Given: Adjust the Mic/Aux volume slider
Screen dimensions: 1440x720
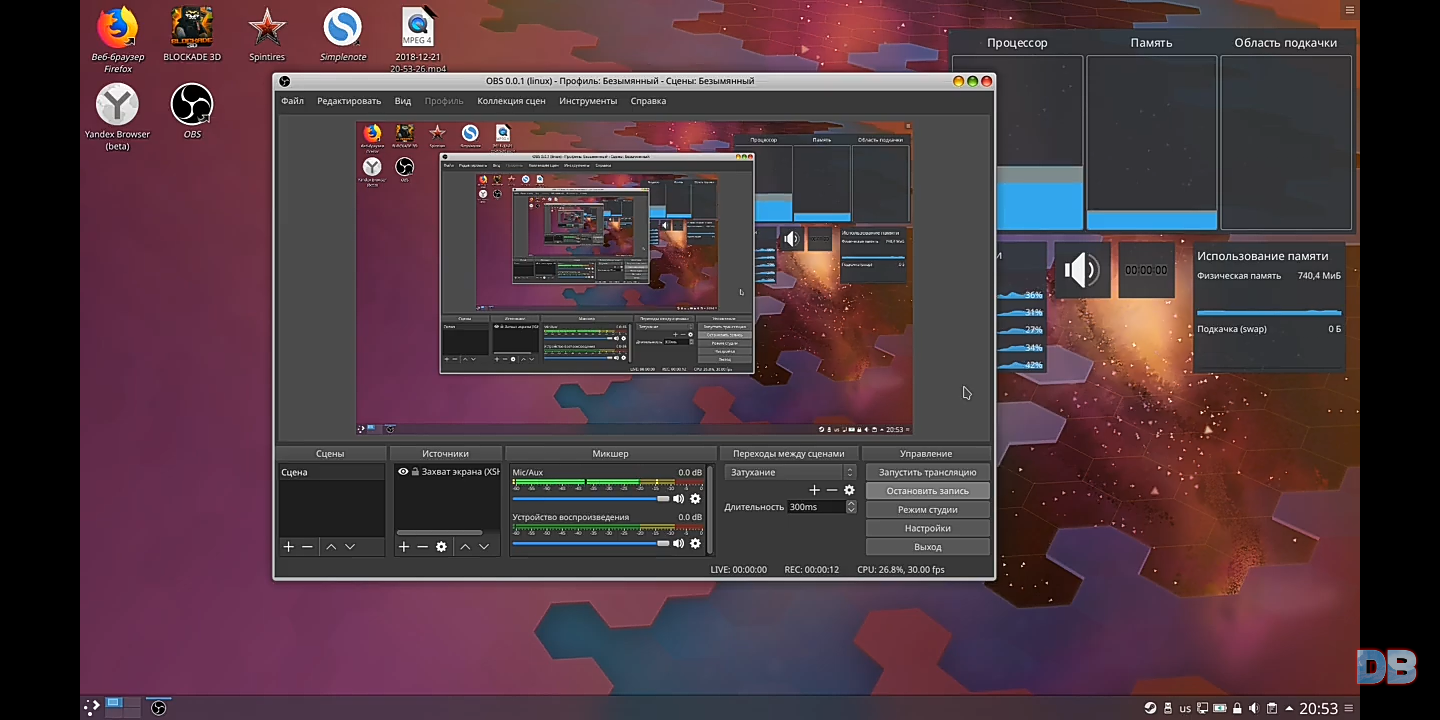Looking at the screenshot, I should pos(662,499).
